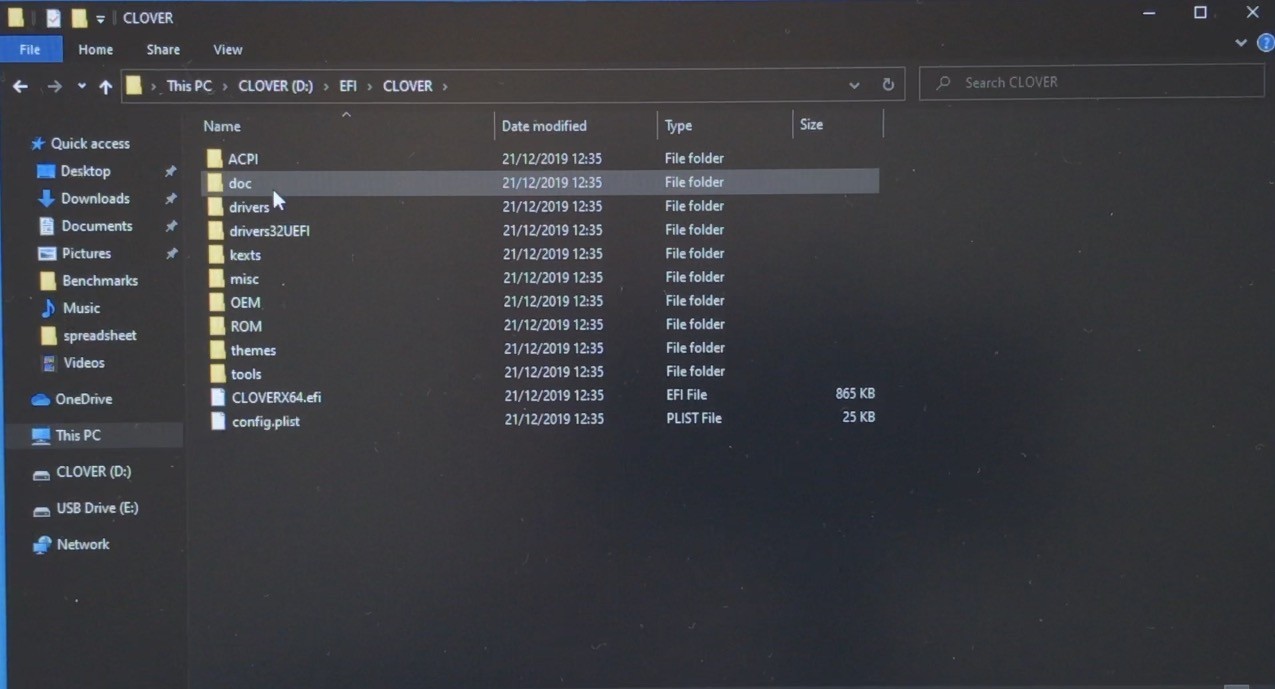
Task: Open Quick Access Toolbar customize dropdown
Action: tap(100, 19)
